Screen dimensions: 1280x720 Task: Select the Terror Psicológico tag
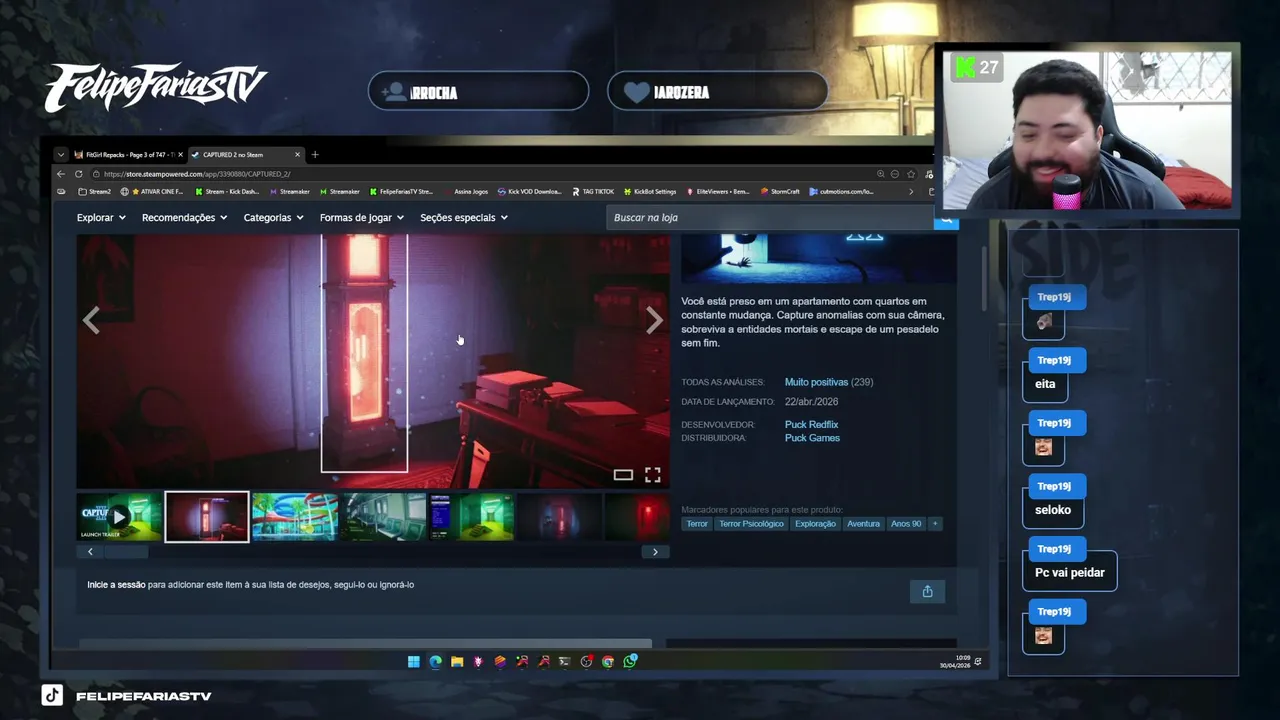pyautogui.click(x=751, y=524)
